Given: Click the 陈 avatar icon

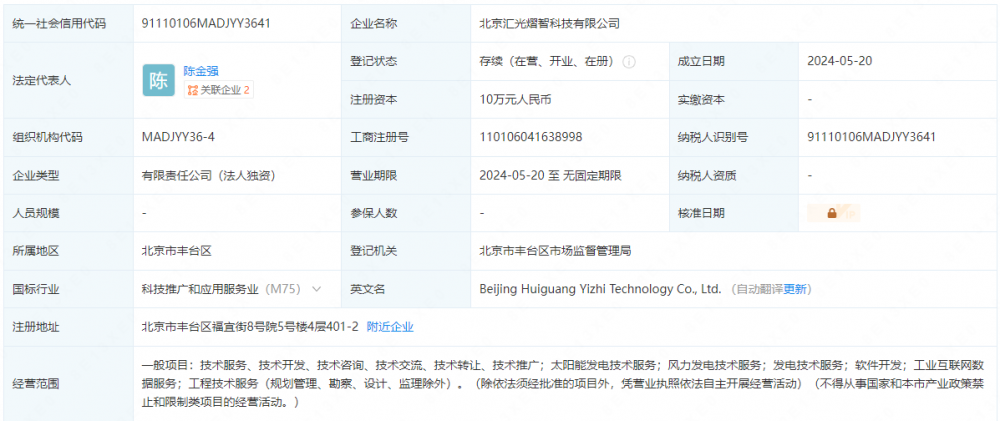Looking at the screenshot, I should pos(158,80).
